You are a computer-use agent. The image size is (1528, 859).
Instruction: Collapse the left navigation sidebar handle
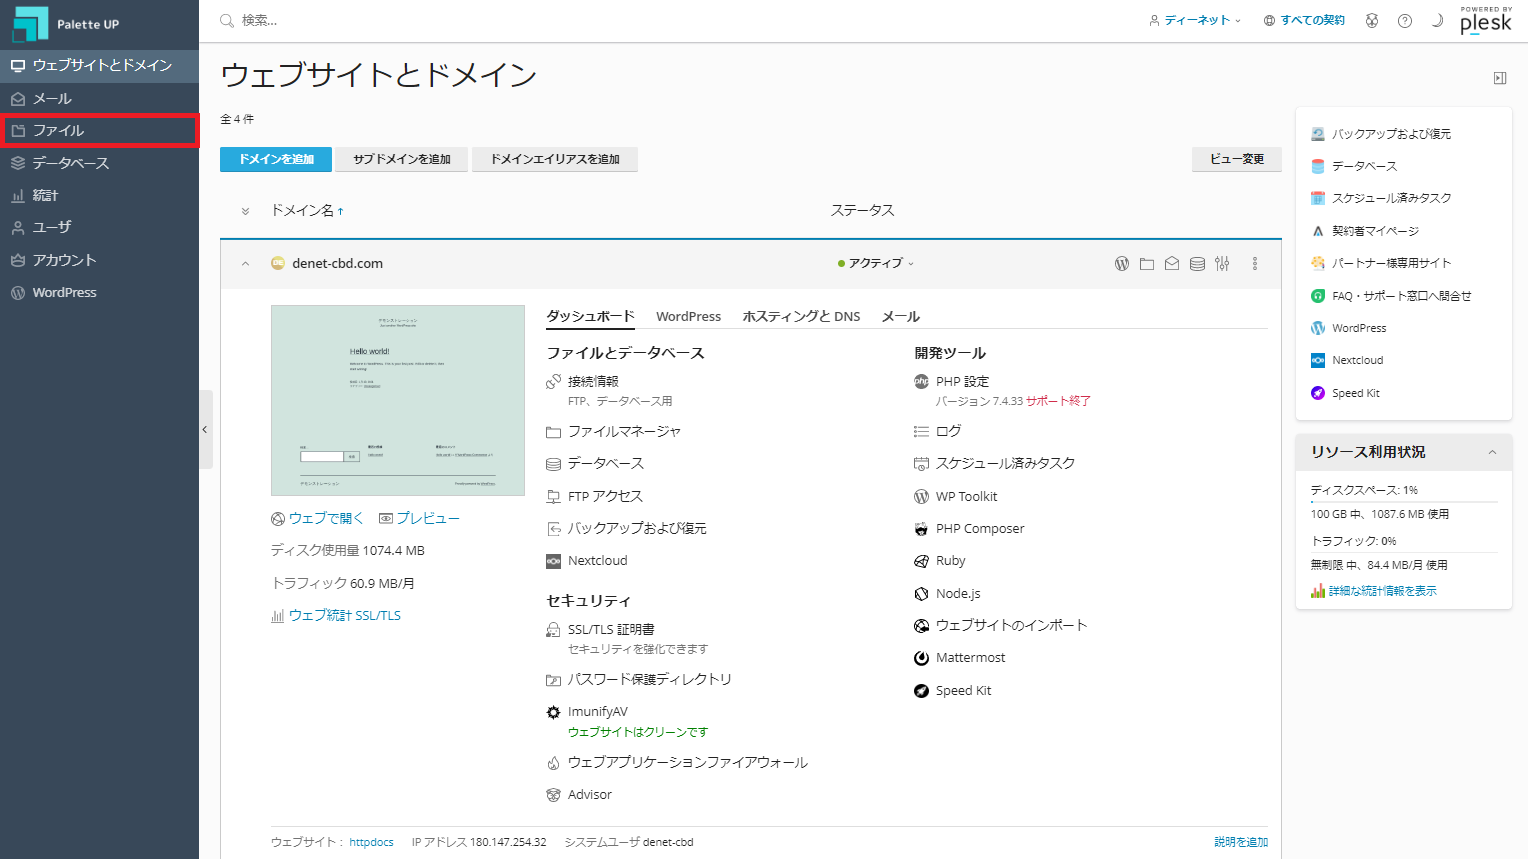[x=205, y=429]
